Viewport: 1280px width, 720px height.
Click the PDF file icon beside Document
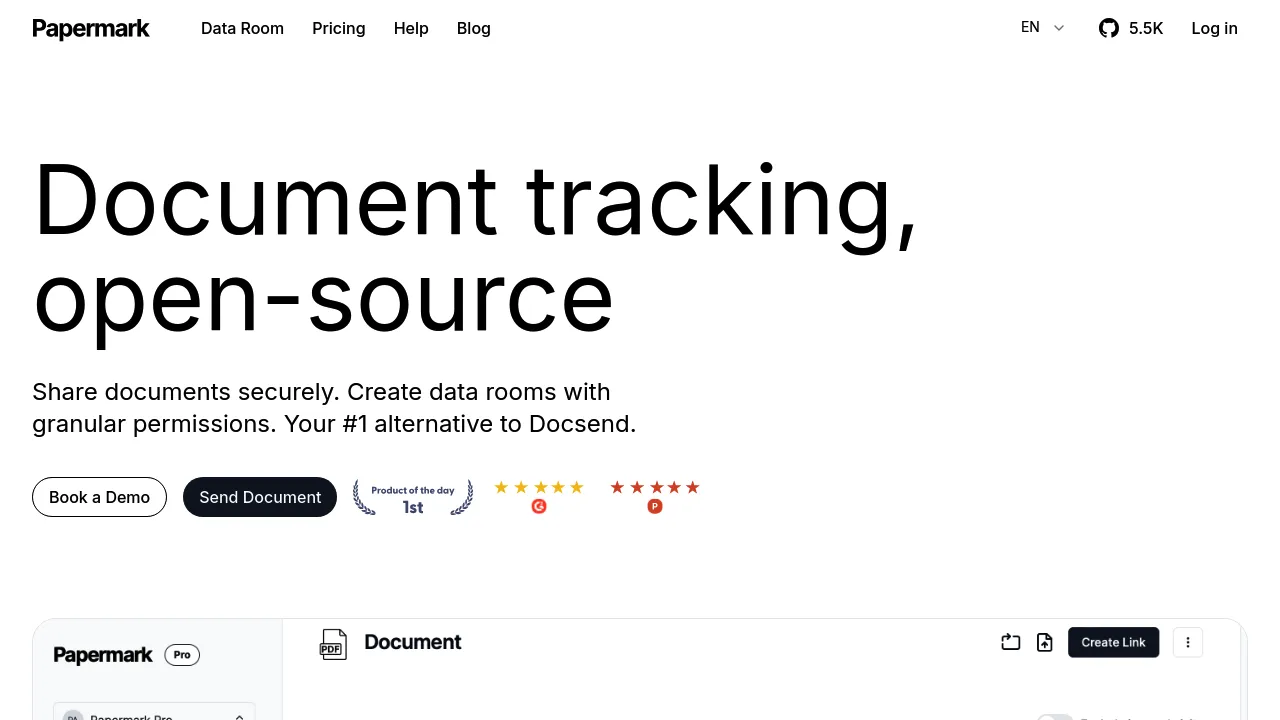point(333,645)
